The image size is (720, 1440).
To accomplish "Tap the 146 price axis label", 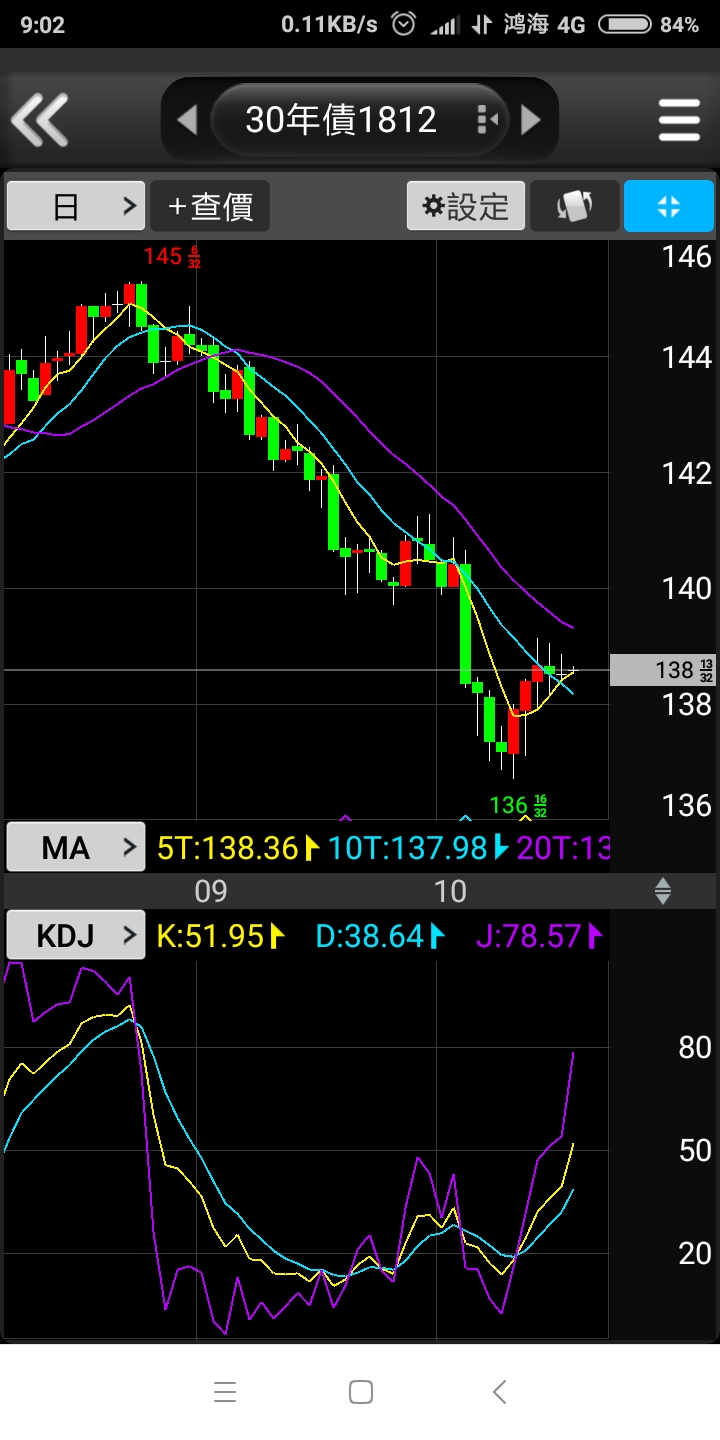I will point(687,256).
